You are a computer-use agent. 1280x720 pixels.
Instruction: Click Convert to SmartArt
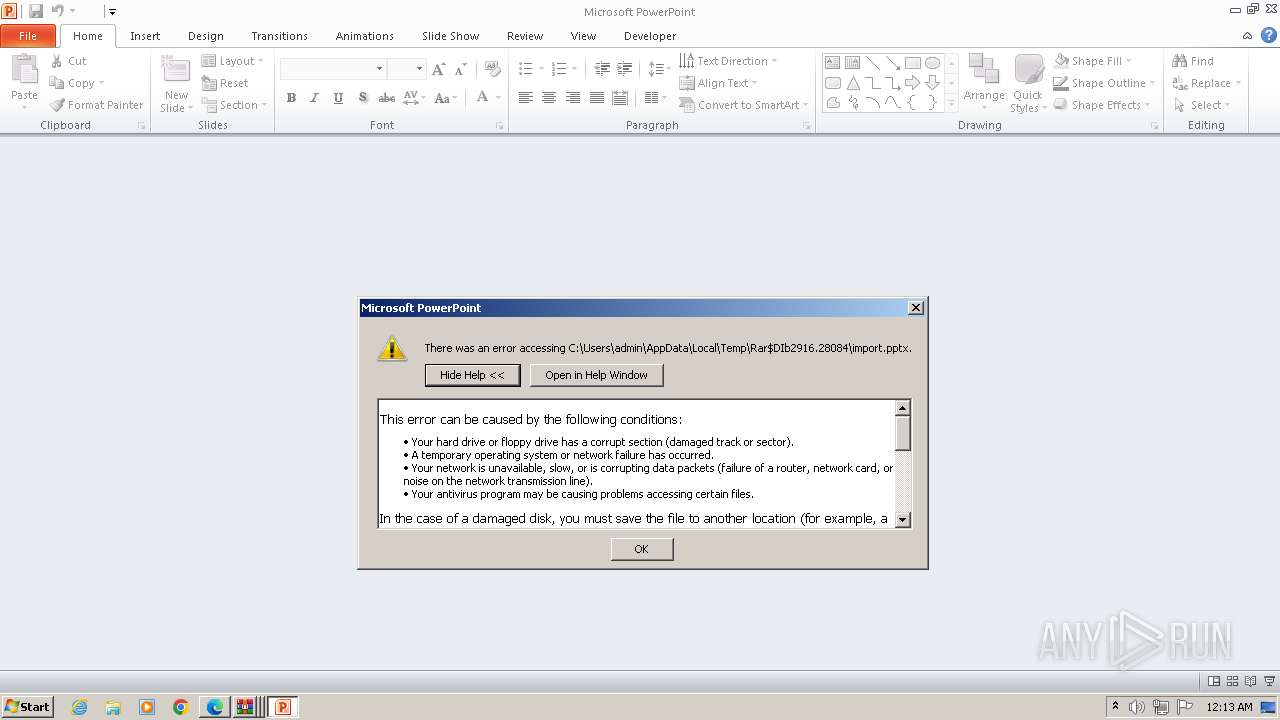(x=742, y=105)
